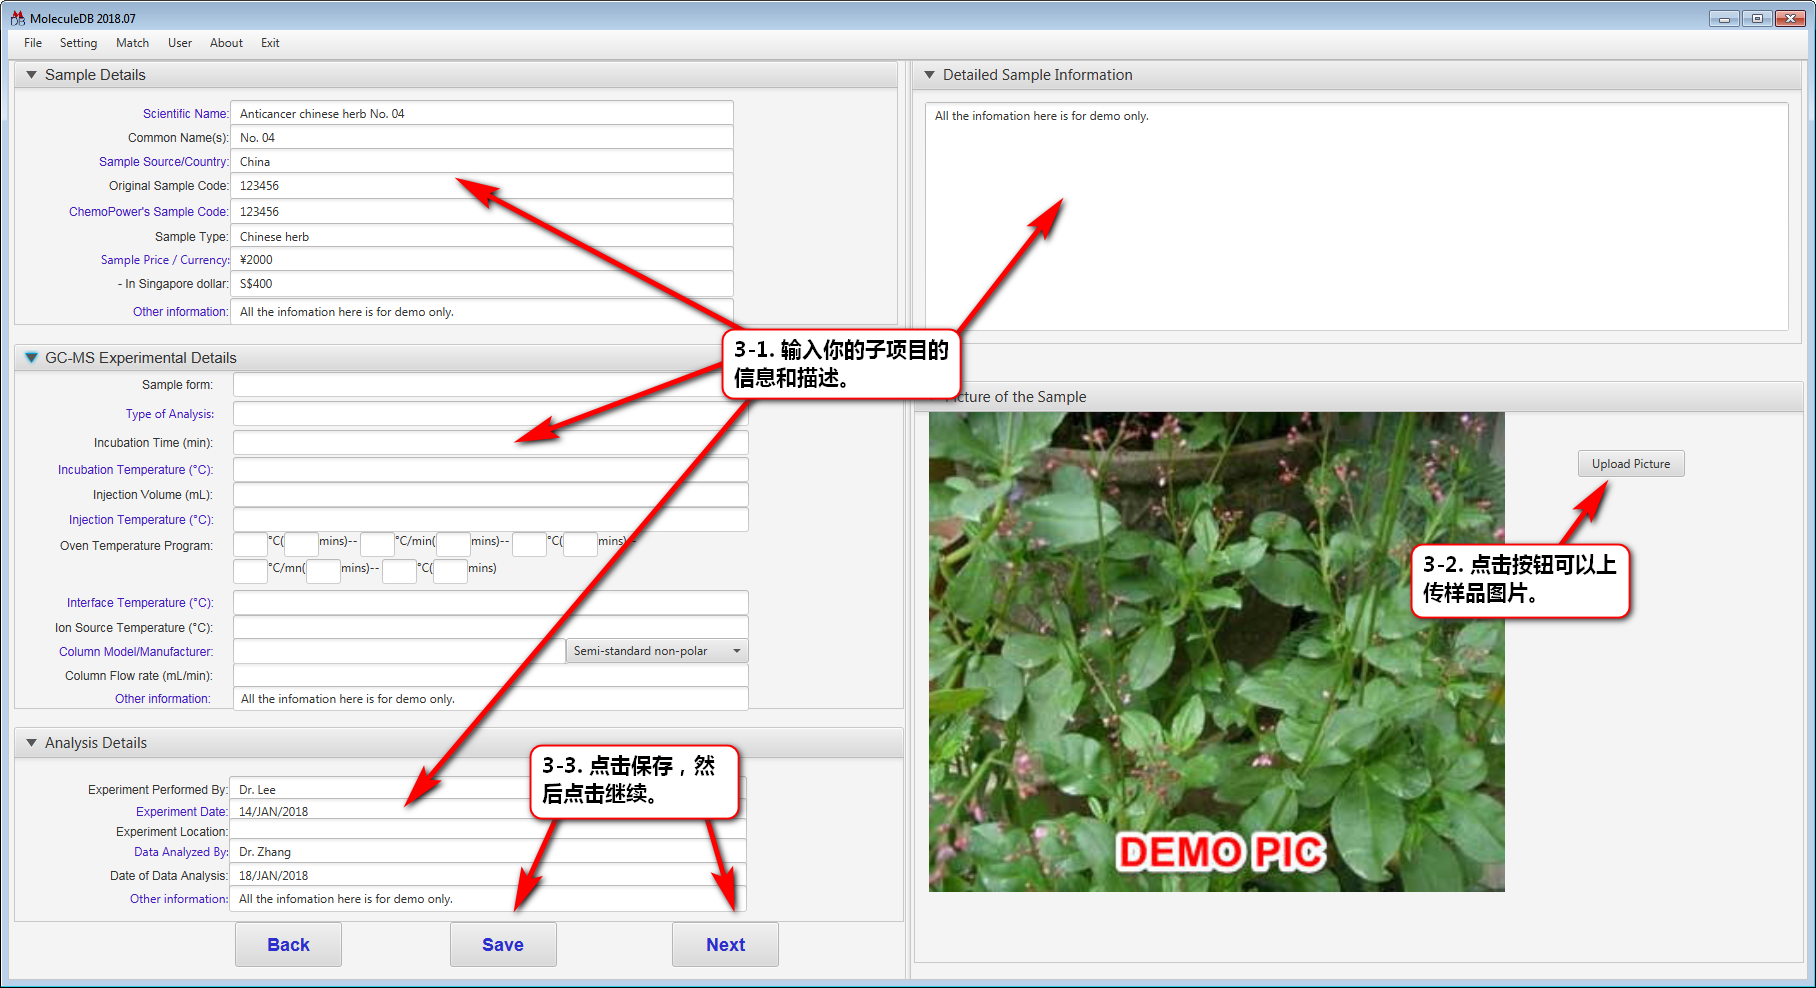Viewport: 1816px width, 988px height.
Task: Click the Upload Picture button
Action: click(x=1630, y=464)
